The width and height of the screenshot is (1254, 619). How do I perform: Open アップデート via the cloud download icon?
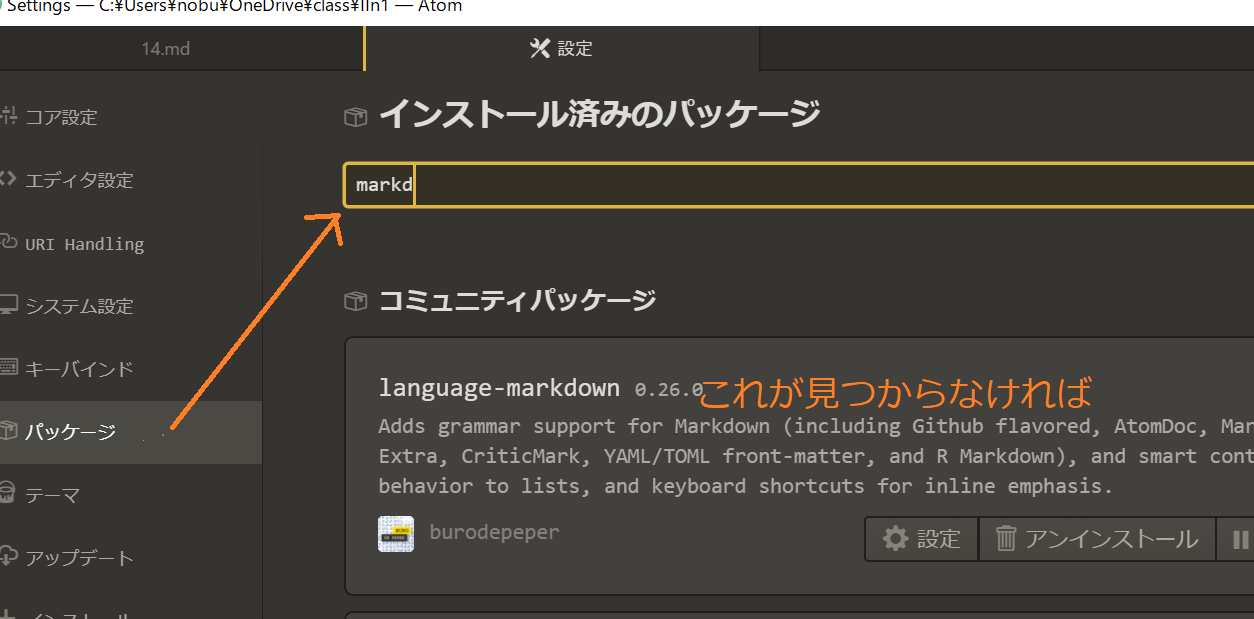click(x=9, y=557)
